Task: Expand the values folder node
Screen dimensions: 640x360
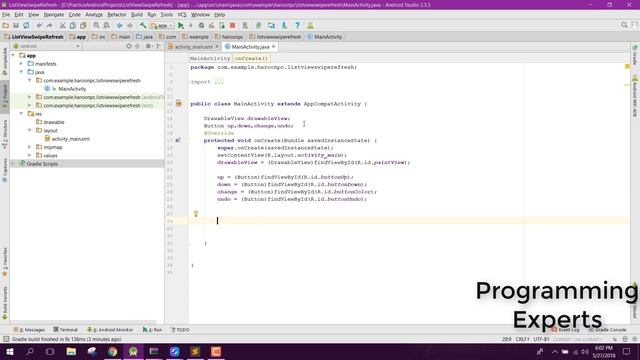Action: [x=29, y=156]
